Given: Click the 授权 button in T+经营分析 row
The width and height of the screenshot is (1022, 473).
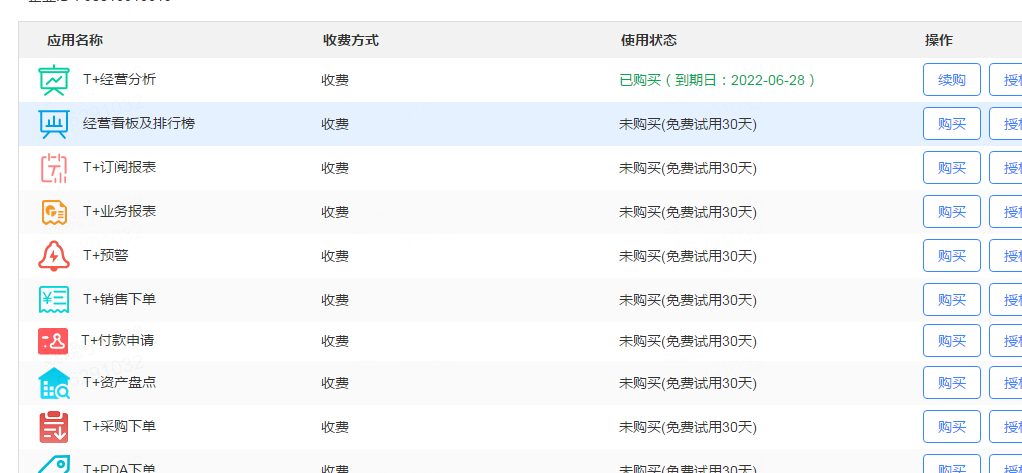Looking at the screenshot, I should click(1006, 80).
